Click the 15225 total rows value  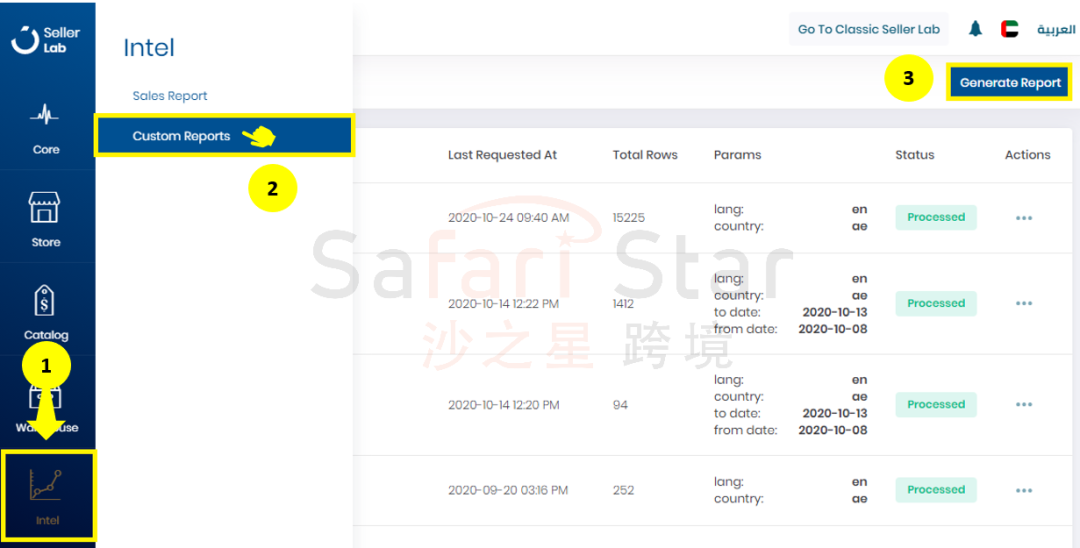tap(628, 218)
